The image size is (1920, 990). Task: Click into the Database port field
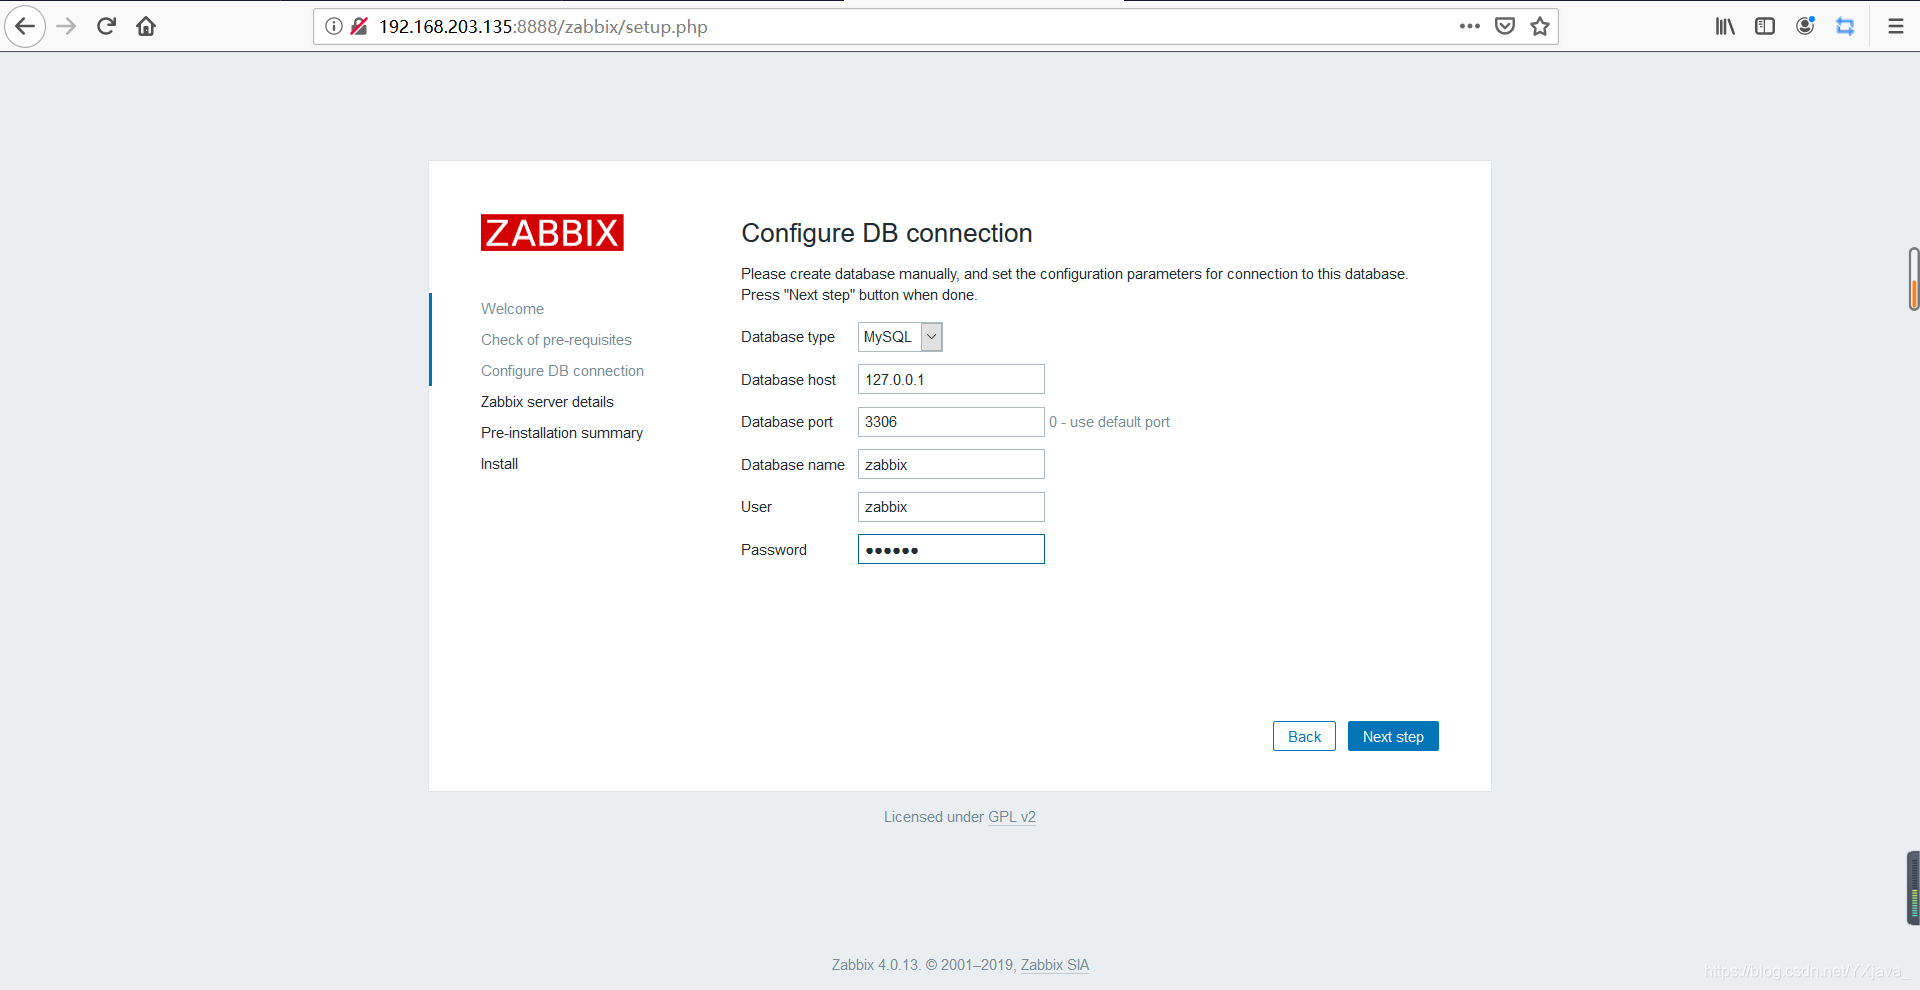951,422
